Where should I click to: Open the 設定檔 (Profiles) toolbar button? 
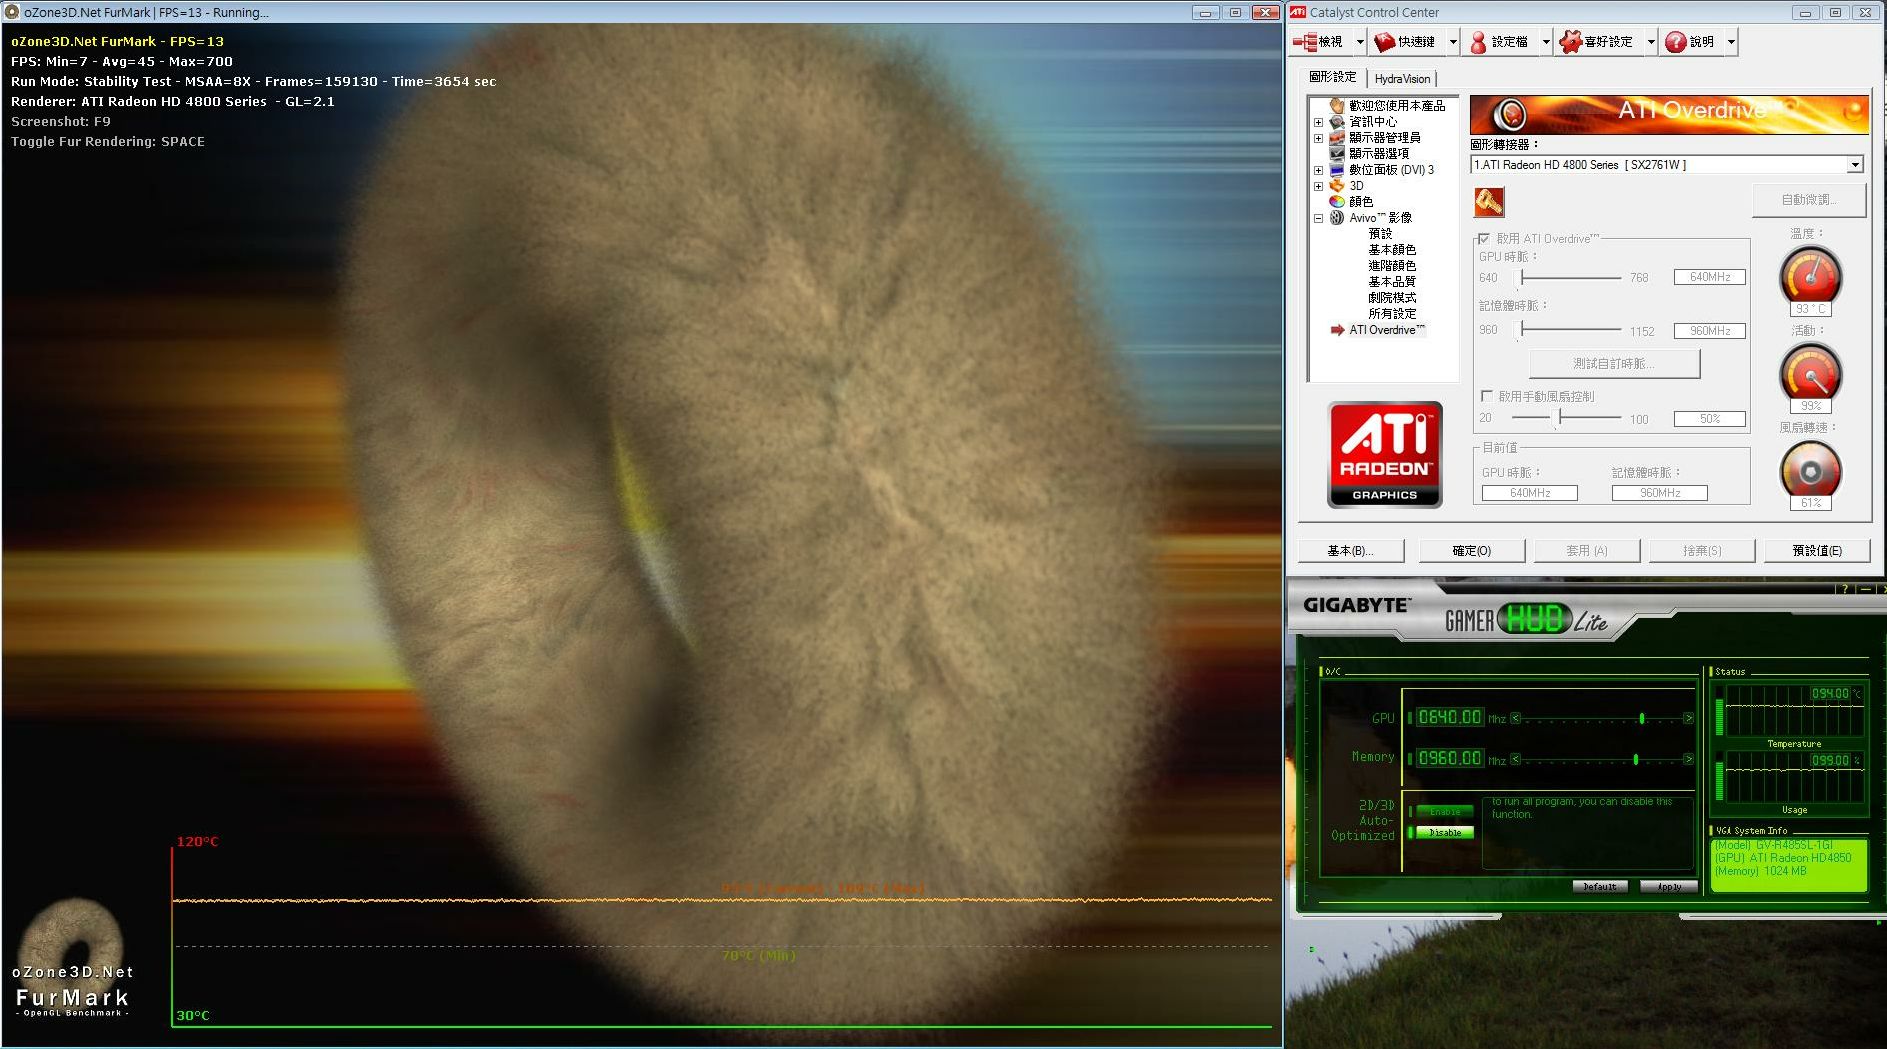coord(1499,41)
